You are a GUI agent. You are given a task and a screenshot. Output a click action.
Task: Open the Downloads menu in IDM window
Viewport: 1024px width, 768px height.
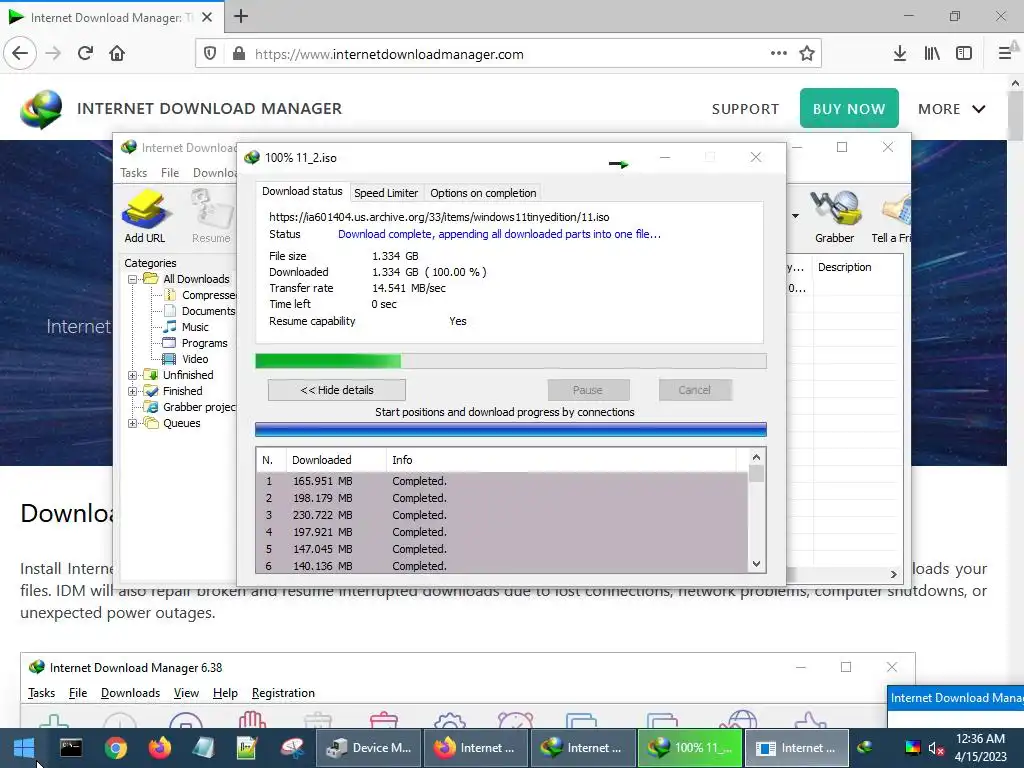(214, 172)
